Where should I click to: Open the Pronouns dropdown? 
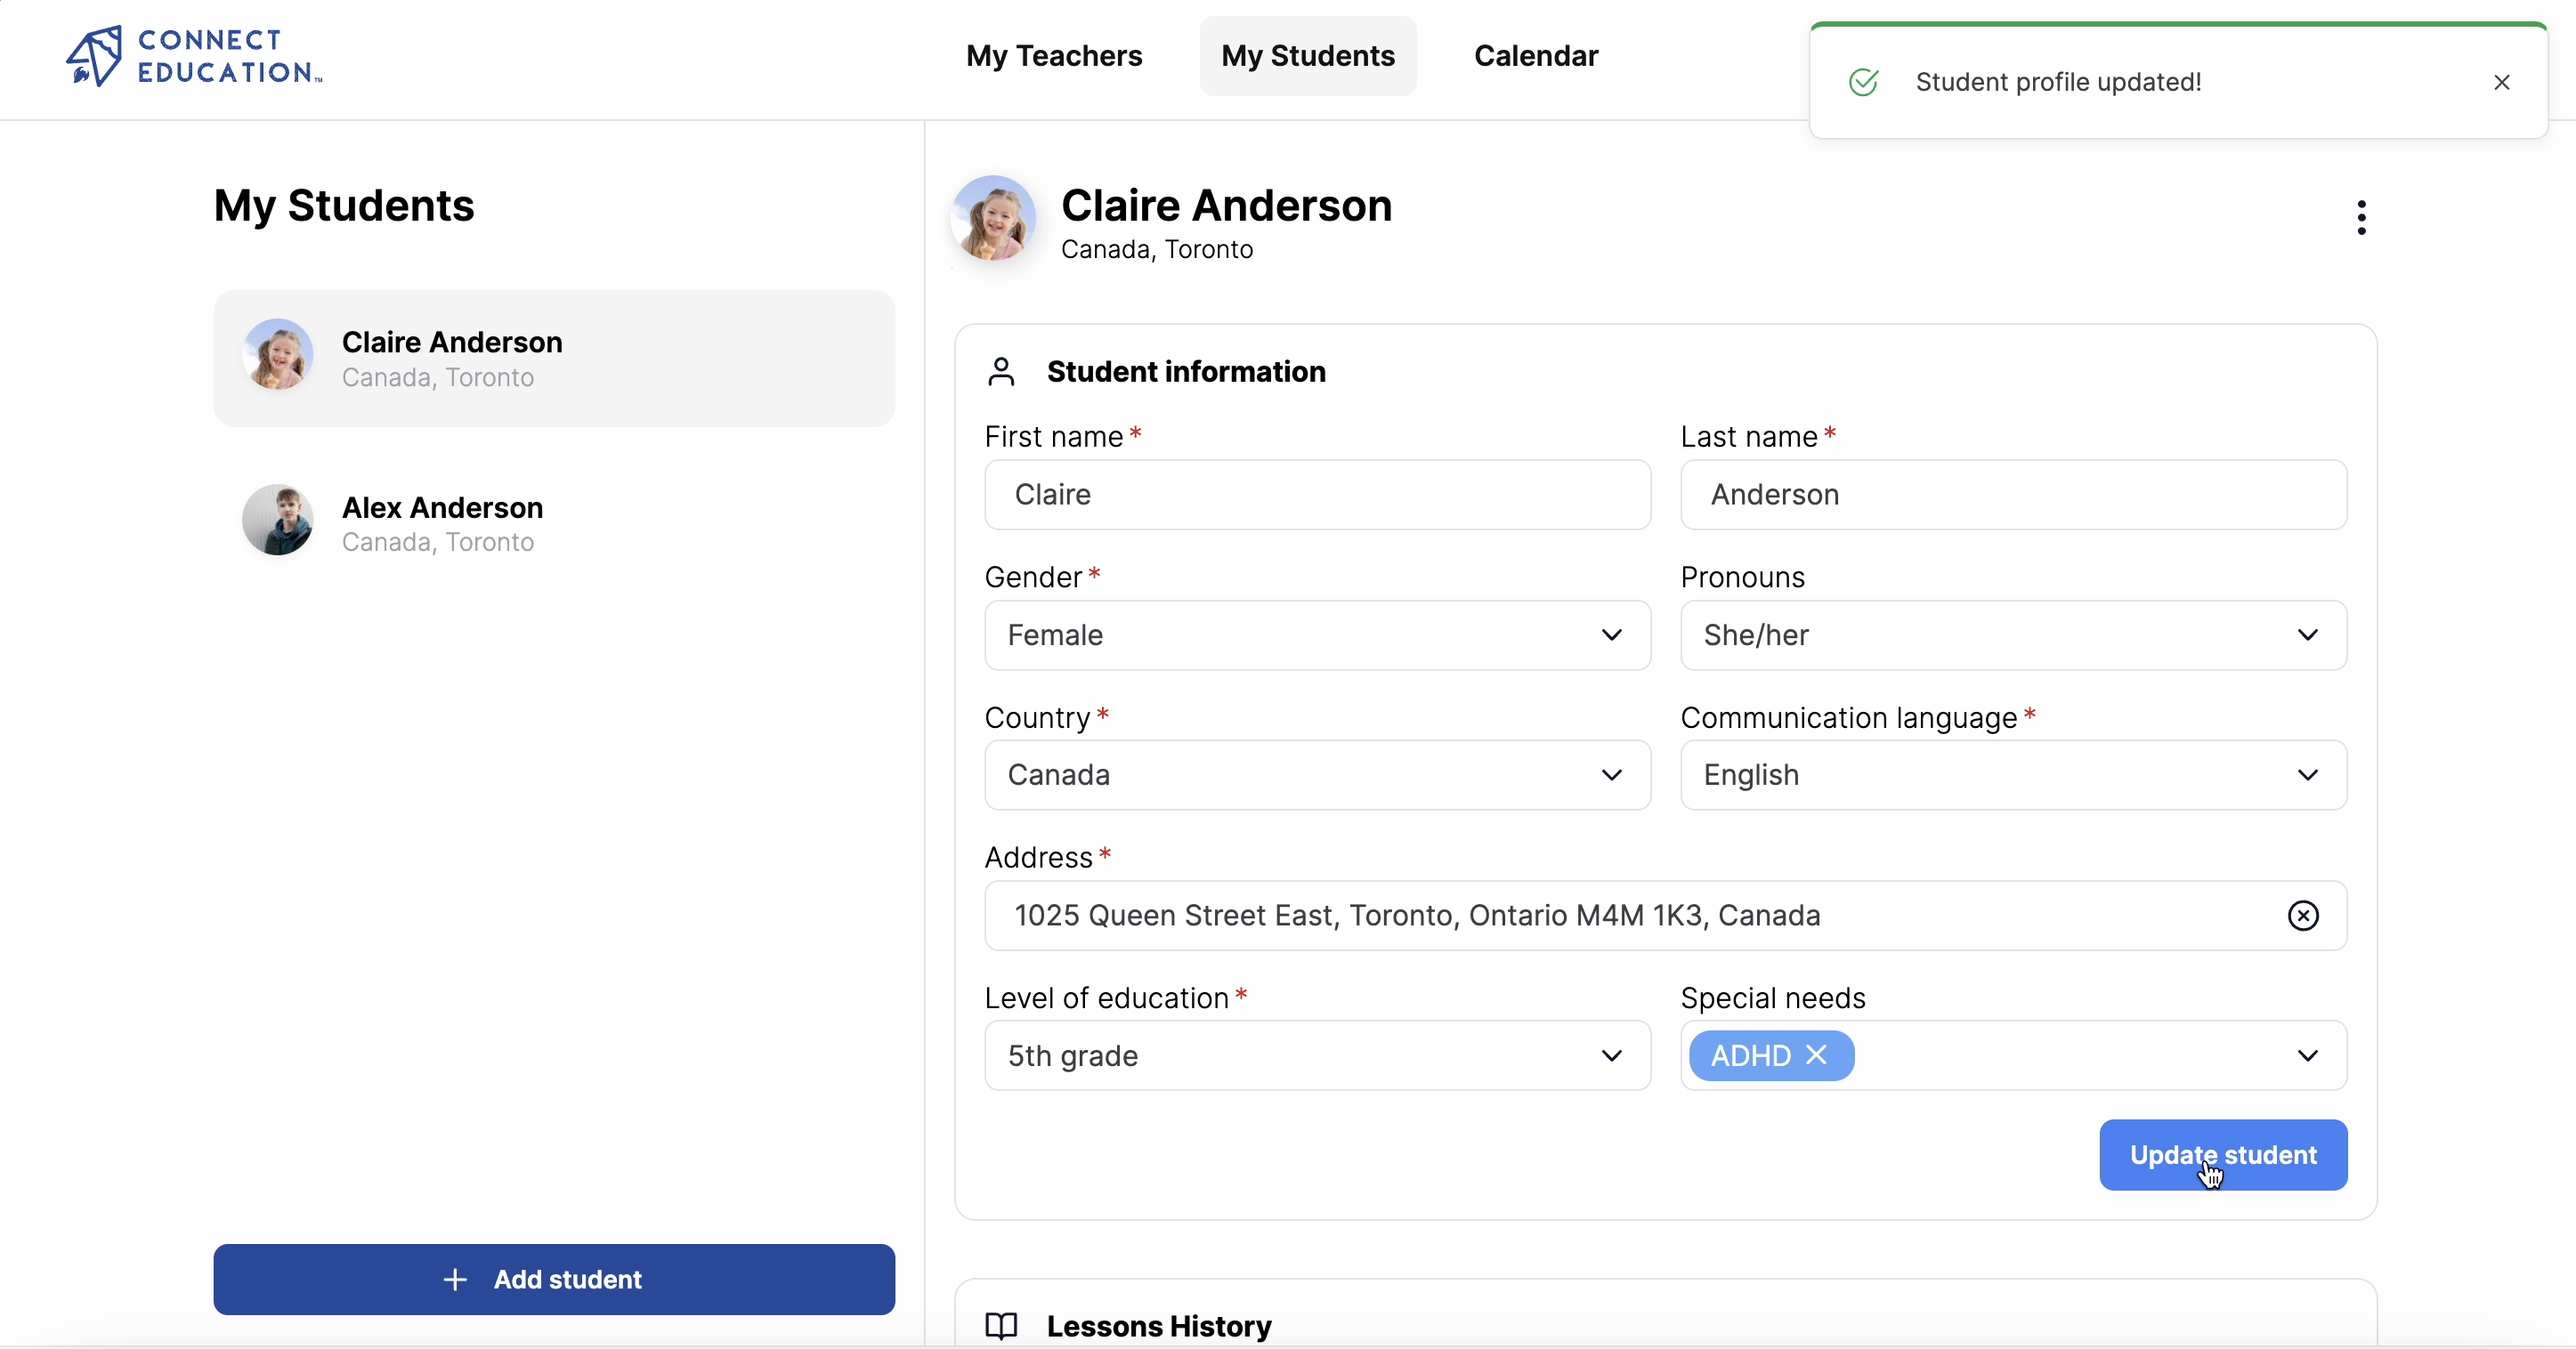point(2012,635)
